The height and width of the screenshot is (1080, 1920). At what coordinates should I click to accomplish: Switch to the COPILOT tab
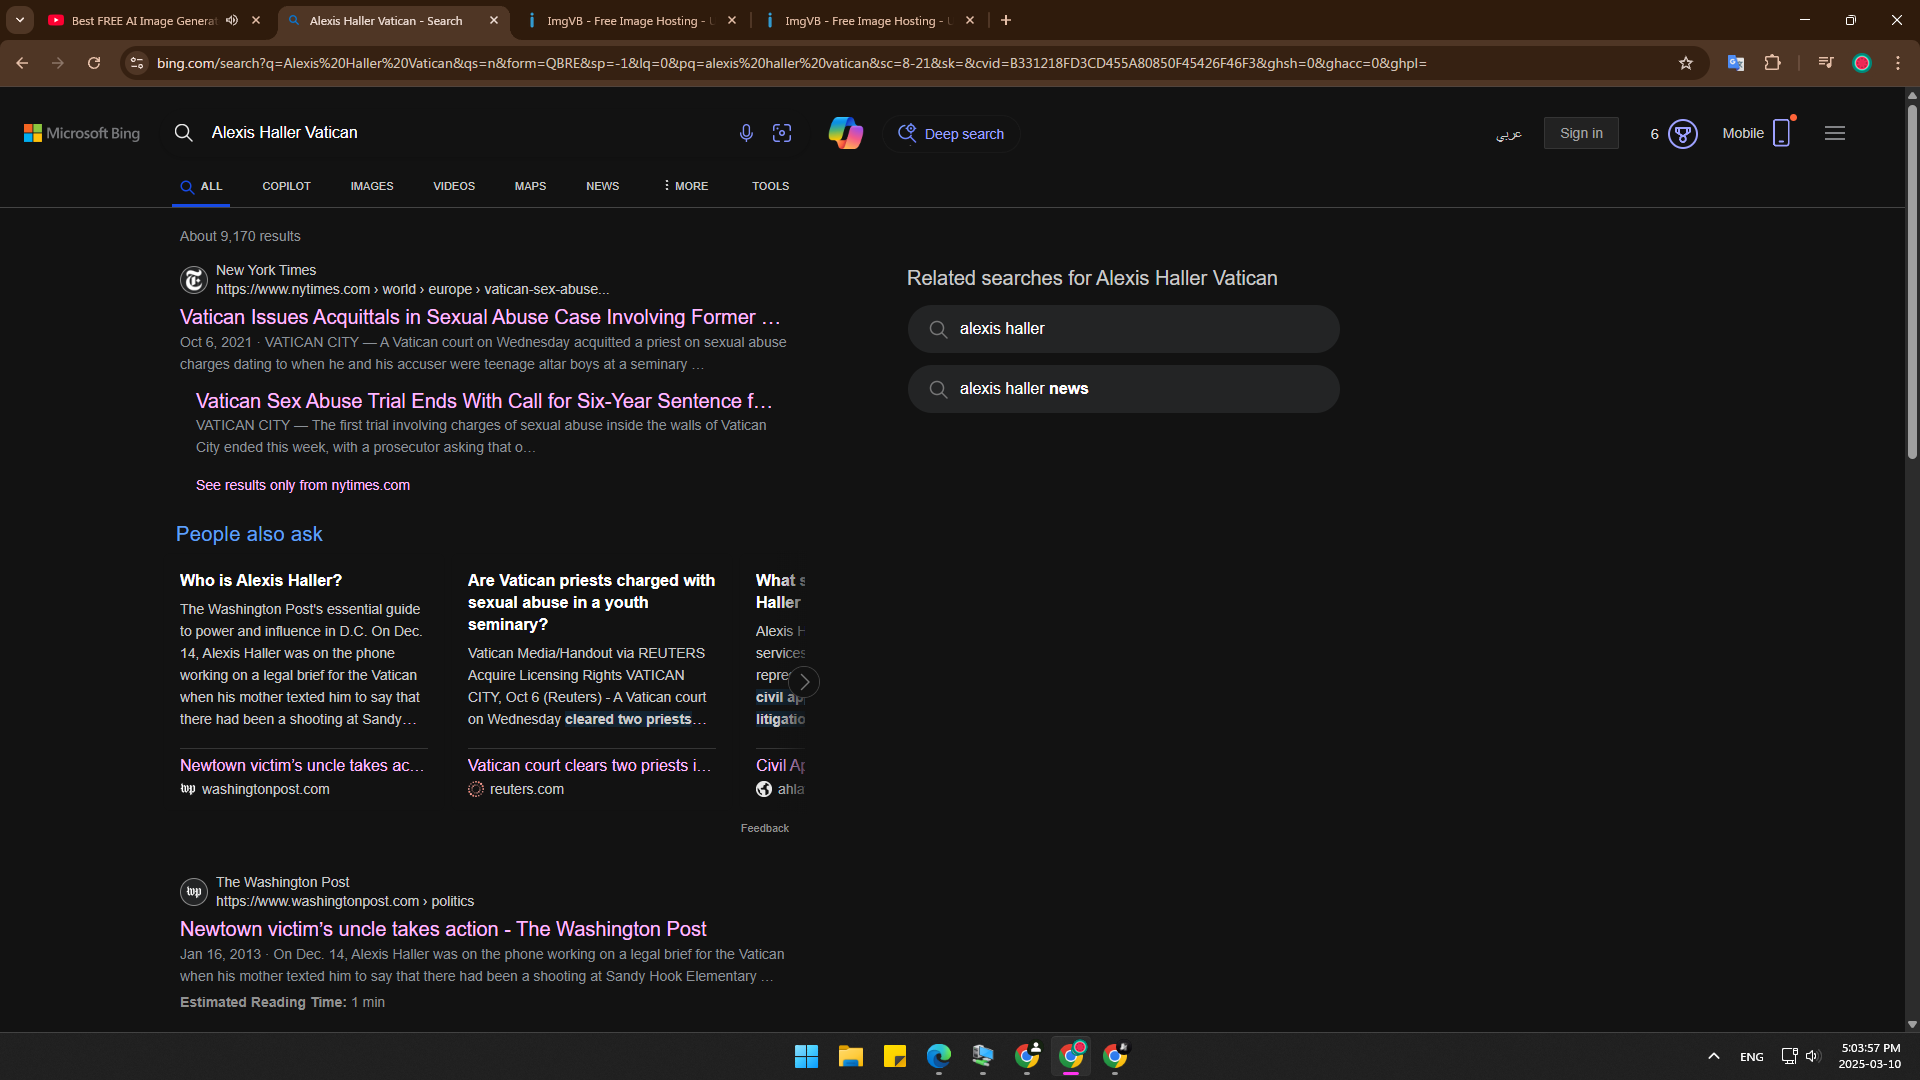pyautogui.click(x=286, y=186)
